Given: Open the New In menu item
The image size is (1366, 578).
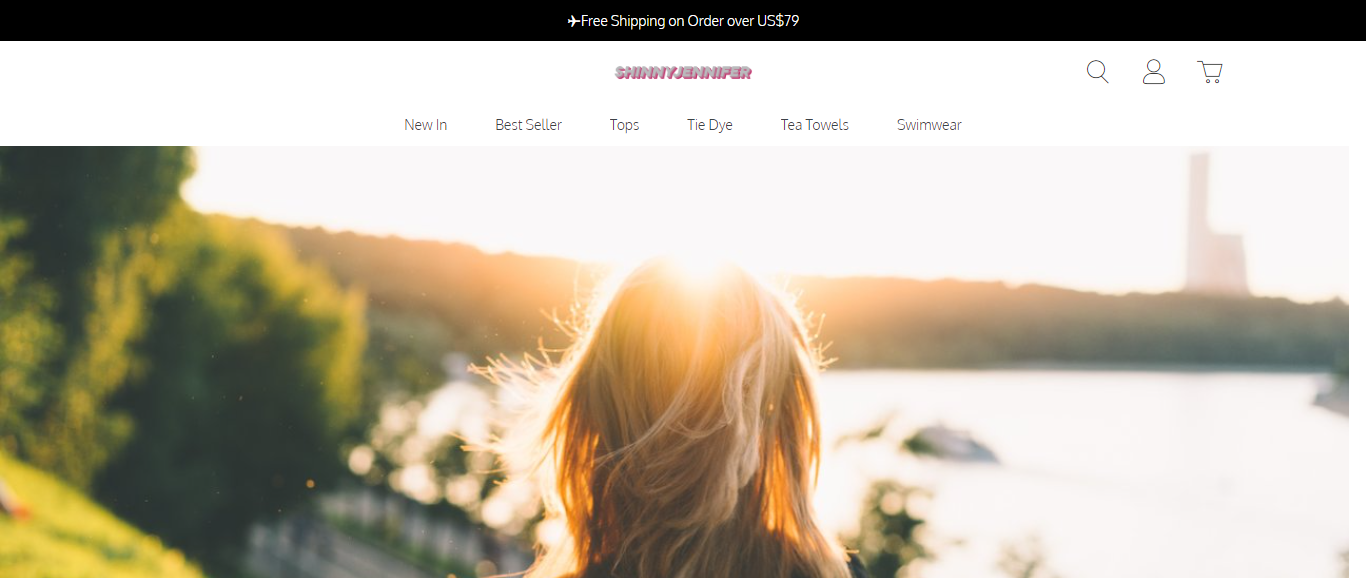Looking at the screenshot, I should tap(426, 125).
